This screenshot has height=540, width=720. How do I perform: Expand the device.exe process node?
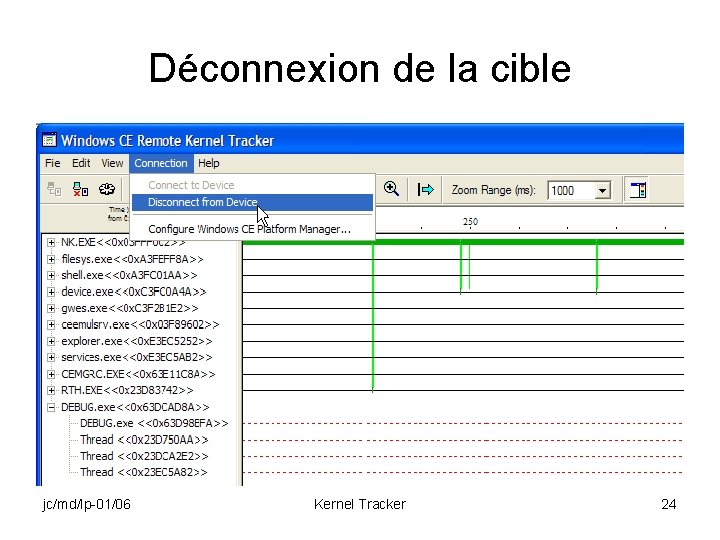tap(51, 292)
